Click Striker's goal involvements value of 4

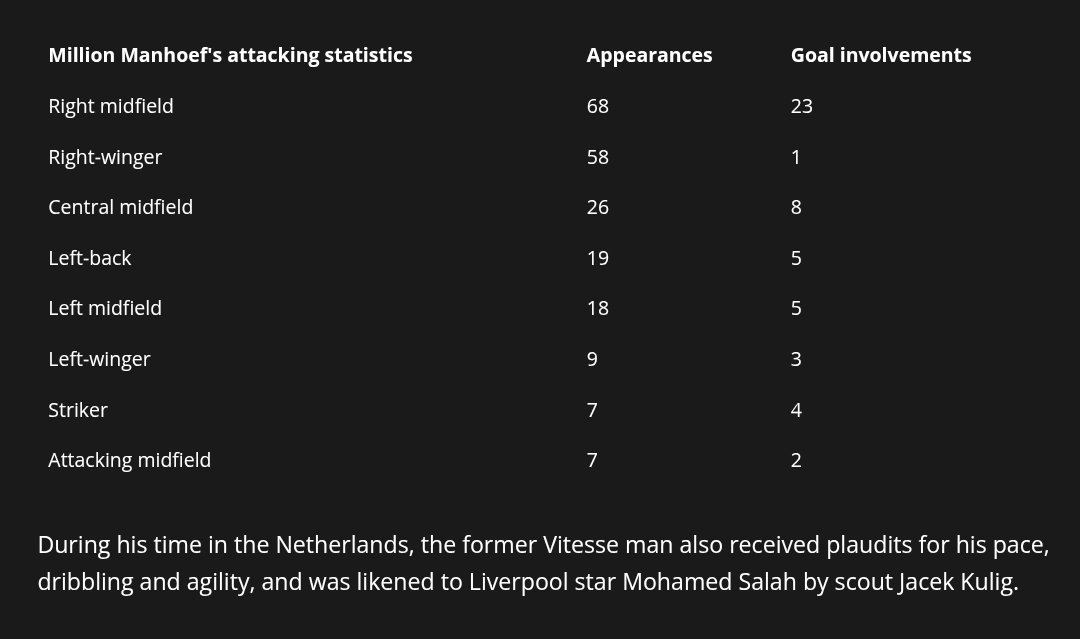(x=796, y=410)
